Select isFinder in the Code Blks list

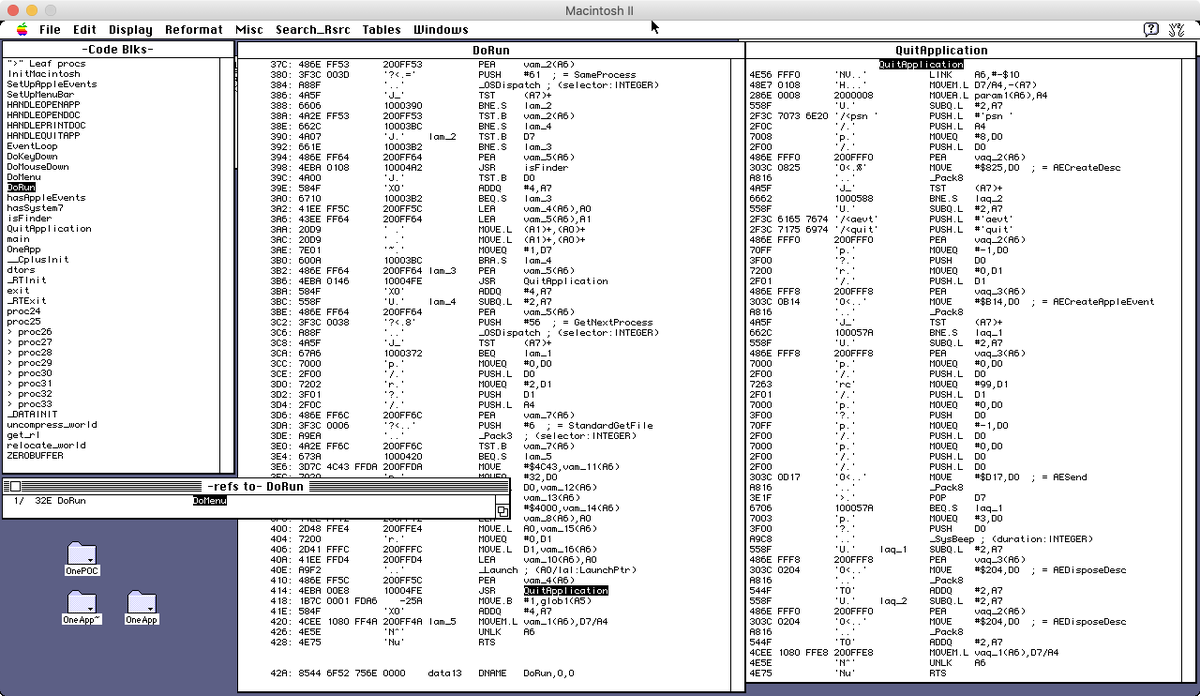point(29,218)
